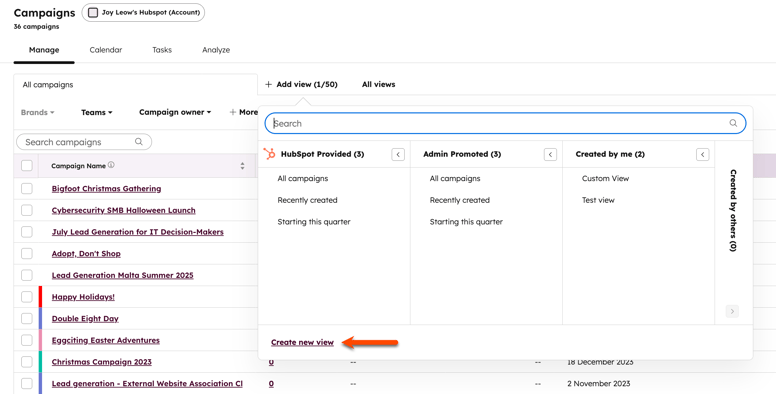Choose All campaigns under HubSpot Provided
Image resolution: width=776 pixels, height=394 pixels.
[303, 178]
